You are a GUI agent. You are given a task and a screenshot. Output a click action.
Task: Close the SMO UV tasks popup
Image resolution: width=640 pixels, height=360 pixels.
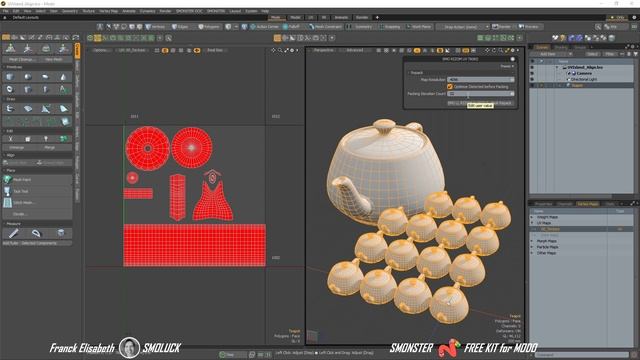(x=513, y=59)
